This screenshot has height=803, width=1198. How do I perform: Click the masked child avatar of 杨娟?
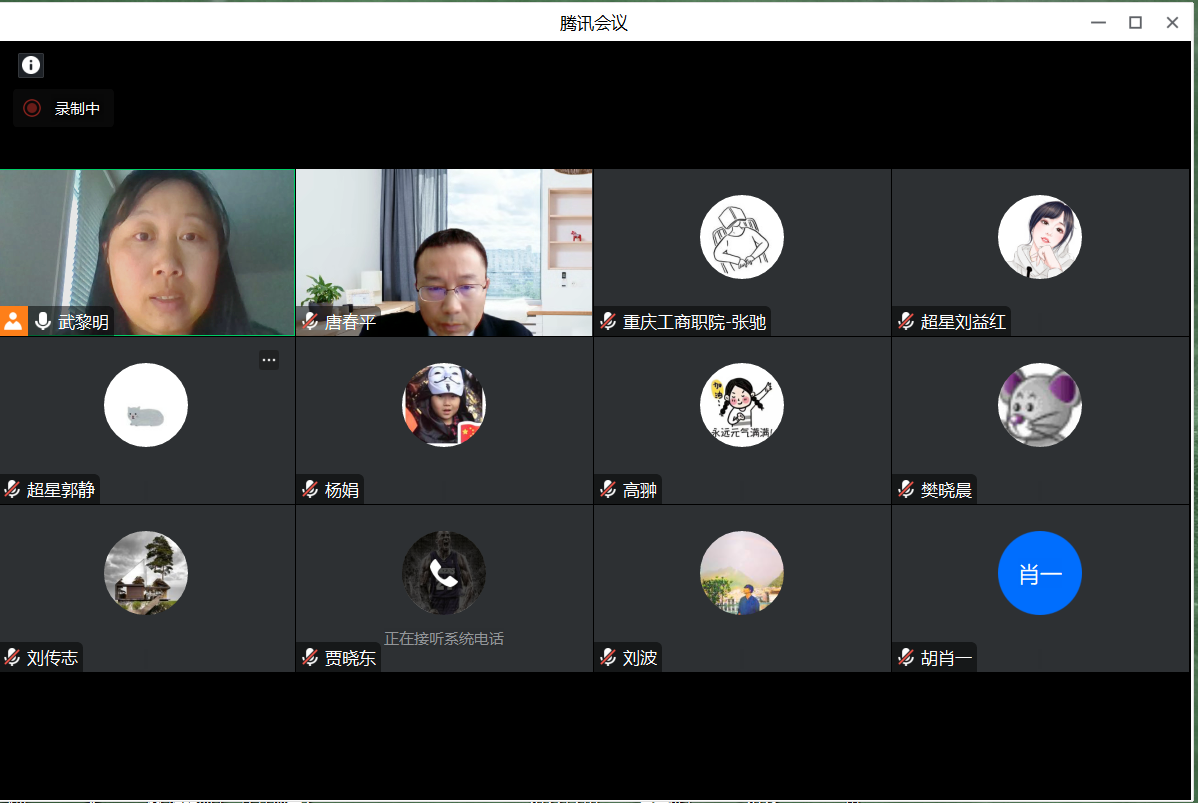(444, 405)
